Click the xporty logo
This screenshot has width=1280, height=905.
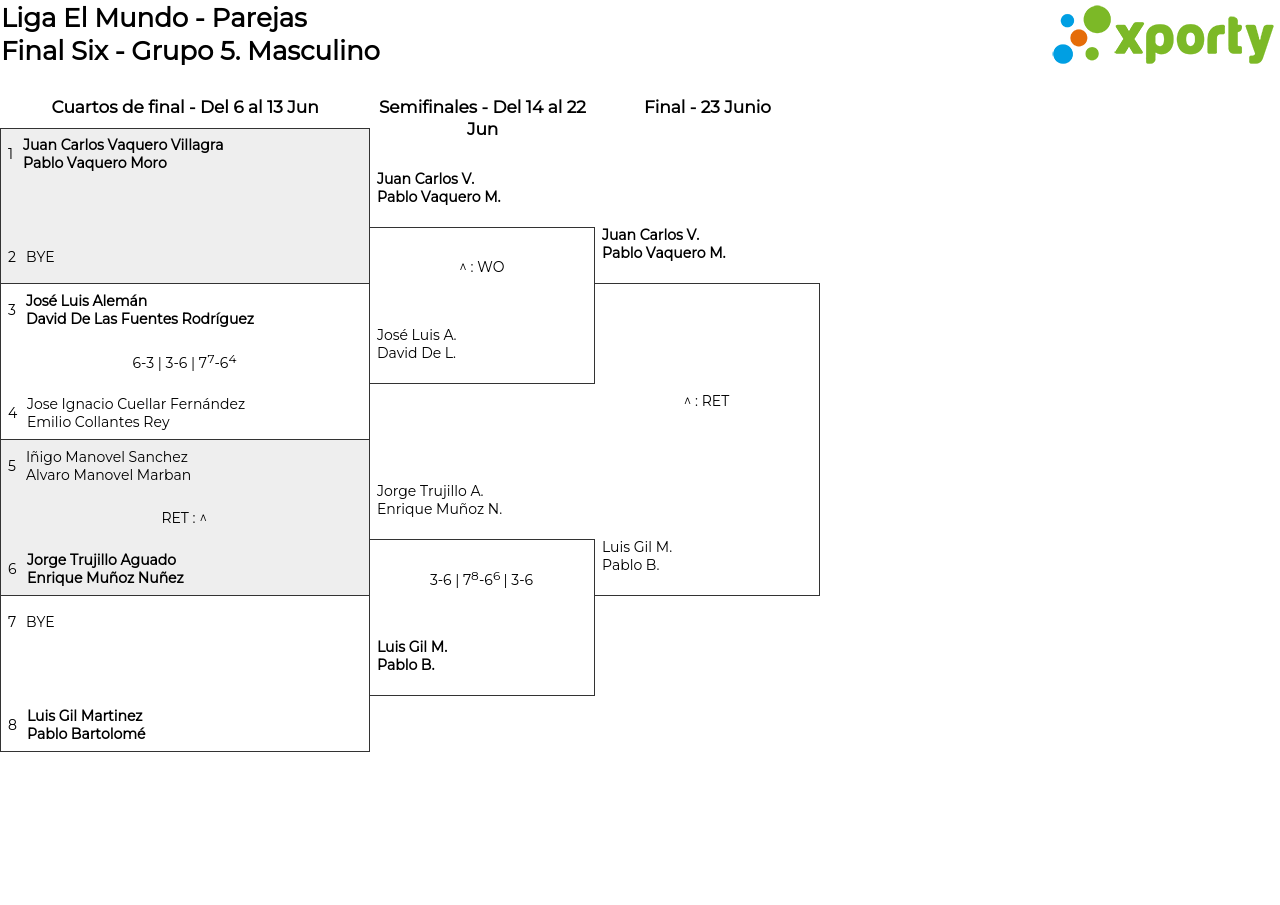tap(1162, 36)
